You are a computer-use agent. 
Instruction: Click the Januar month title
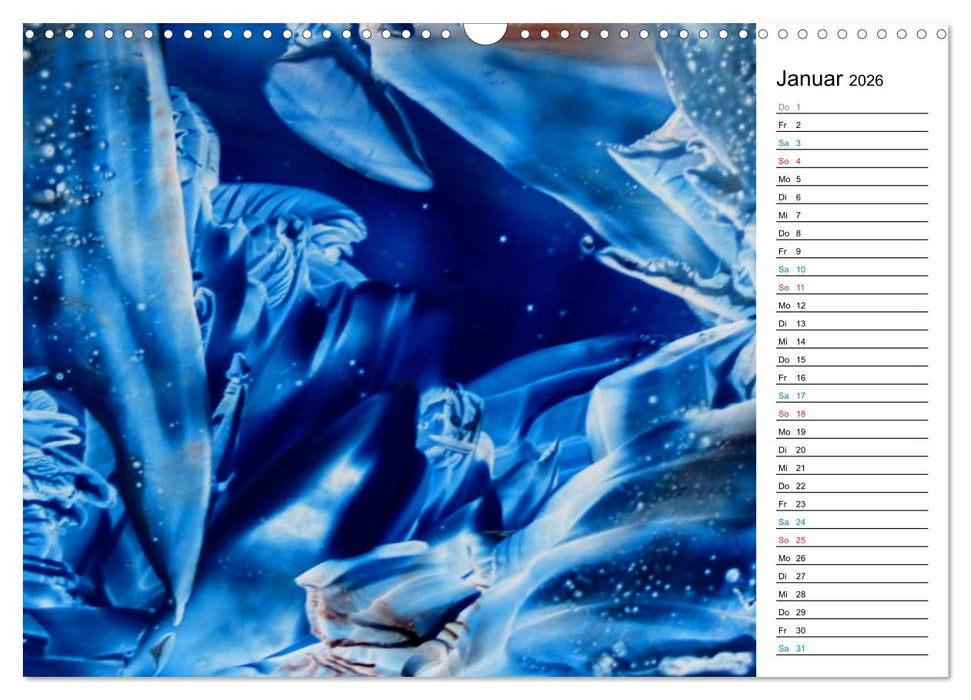(812, 77)
